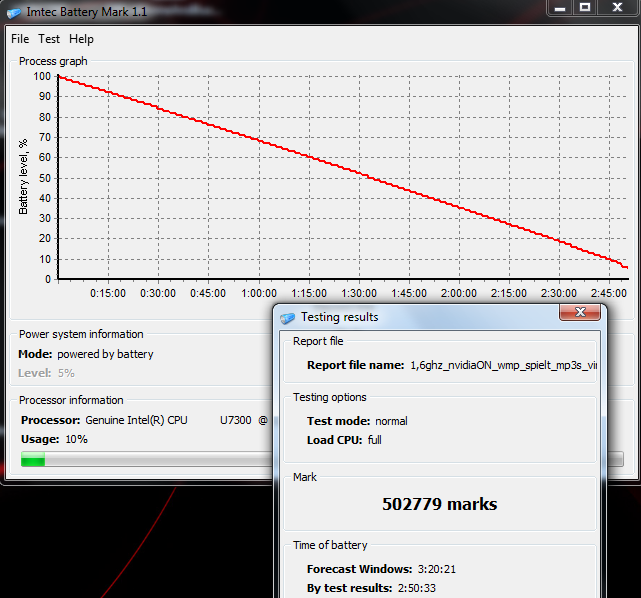
Task: Close the Imtec Battery Mark window
Action: 617,8
